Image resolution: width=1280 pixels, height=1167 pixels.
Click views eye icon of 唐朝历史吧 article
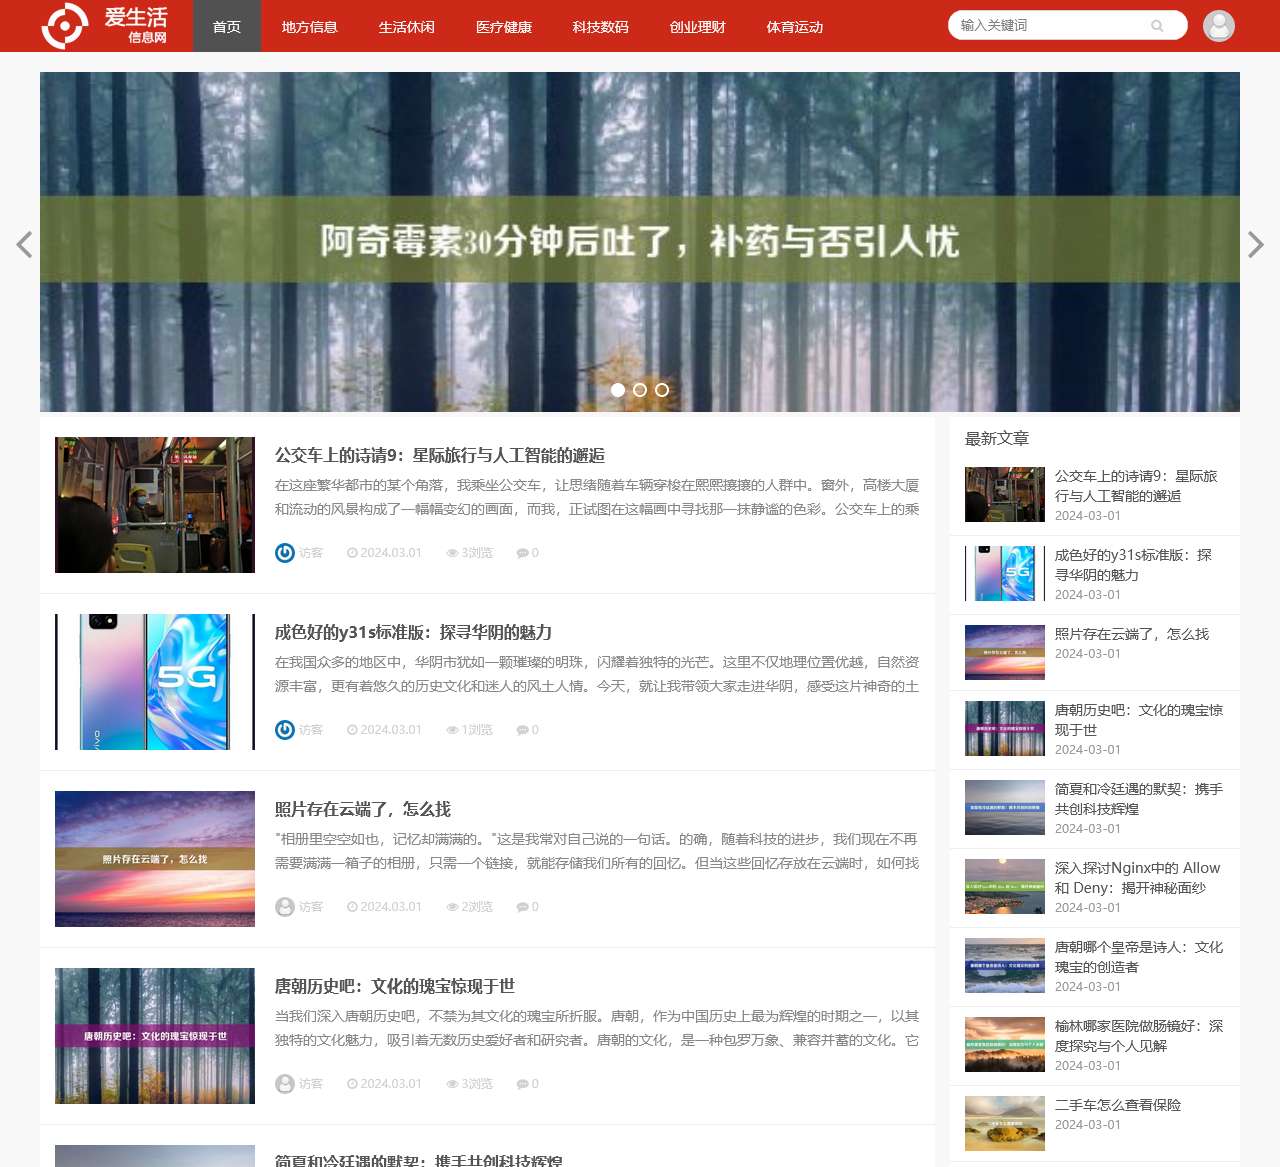452,1084
